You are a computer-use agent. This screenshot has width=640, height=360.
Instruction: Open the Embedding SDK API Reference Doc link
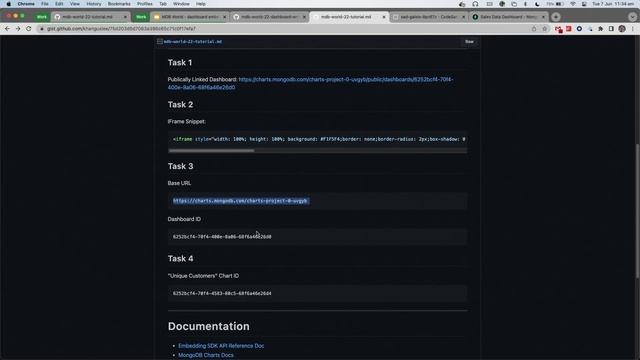pos(221,346)
